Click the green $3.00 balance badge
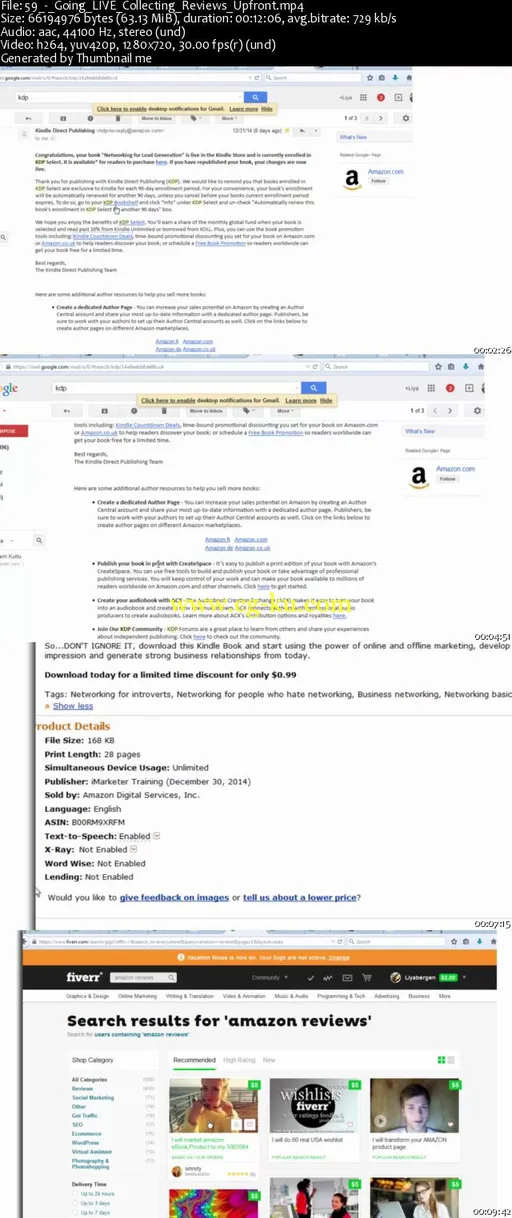512x1218 pixels. pyautogui.click(x=448, y=976)
